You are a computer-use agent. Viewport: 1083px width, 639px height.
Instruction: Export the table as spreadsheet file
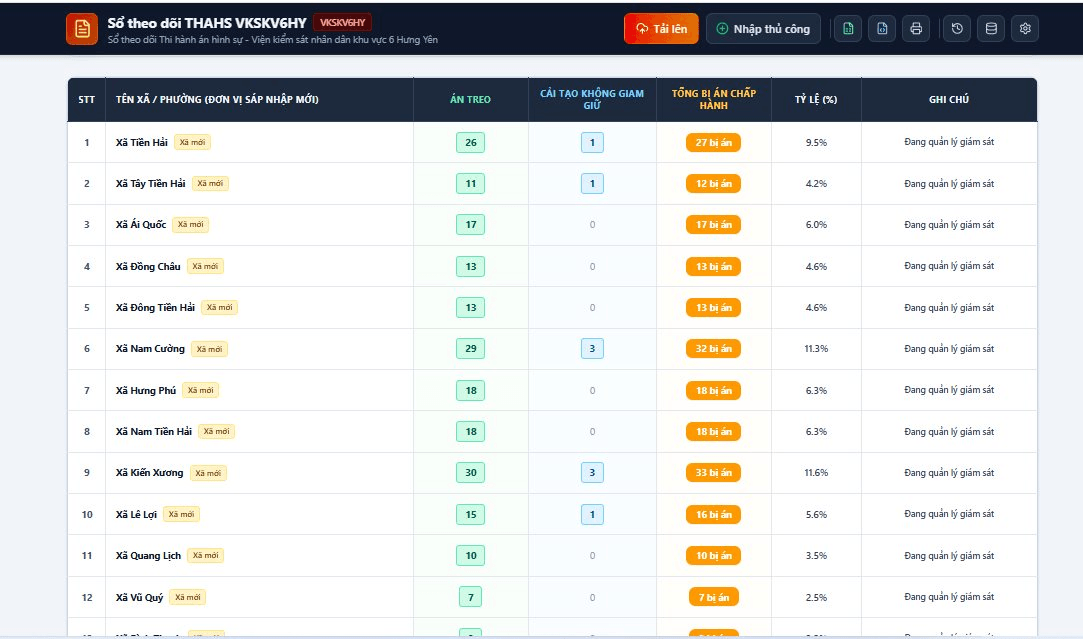pyautogui.click(x=847, y=28)
